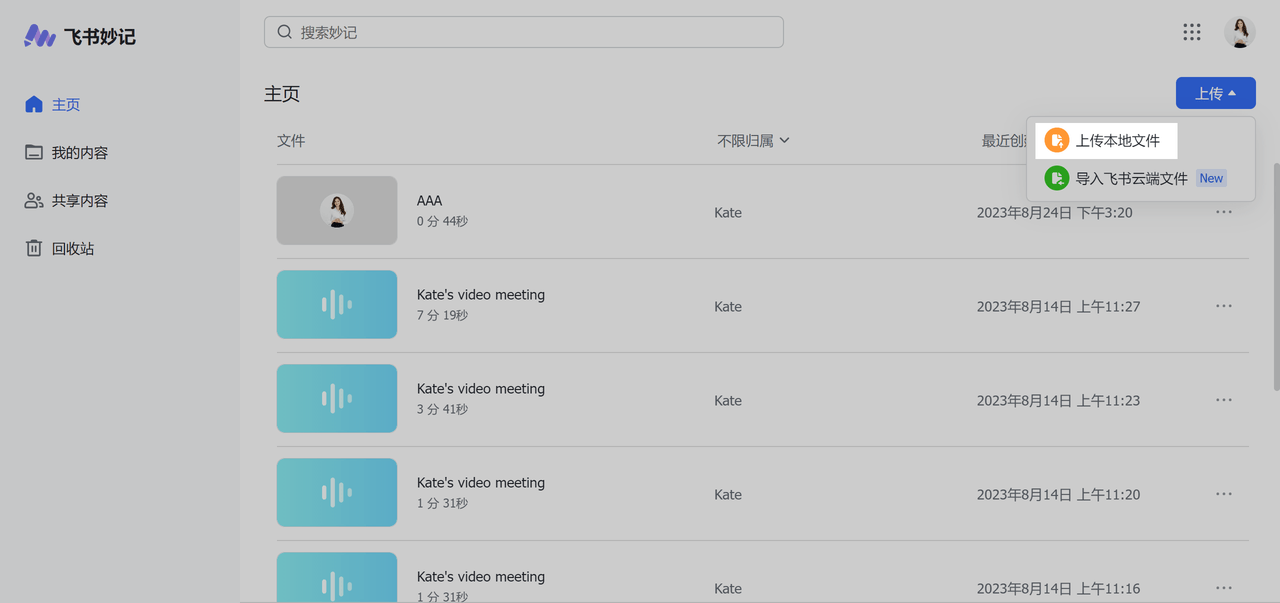Viewport: 1280px width, 603px height.
Task: Open more options for the 1分31秒 11:20 meeting
Action: (x=1223, y=494)
